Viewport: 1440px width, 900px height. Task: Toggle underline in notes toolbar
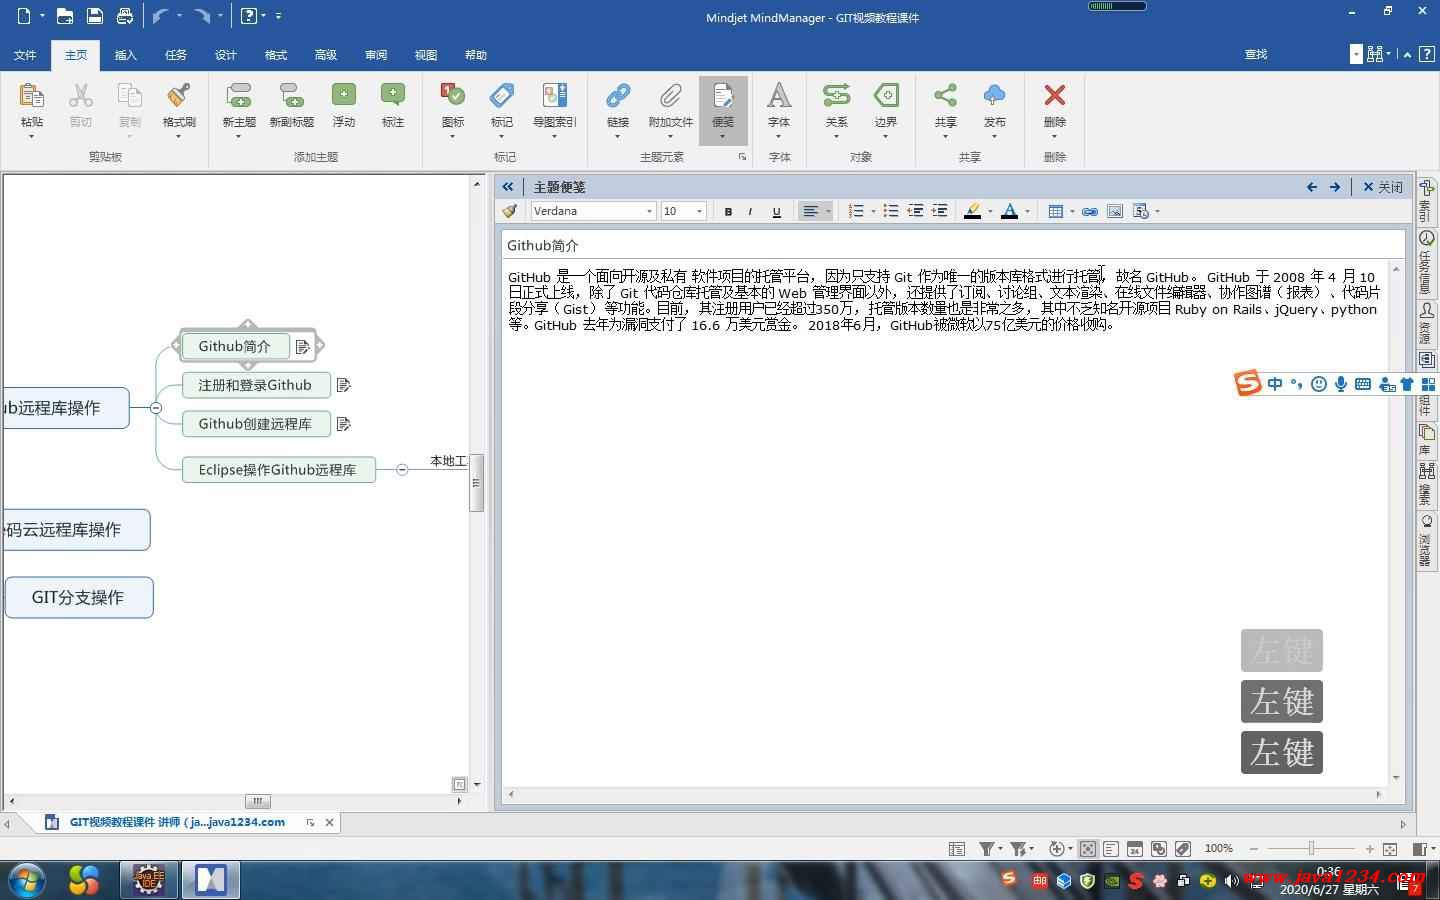coord(776,211)
